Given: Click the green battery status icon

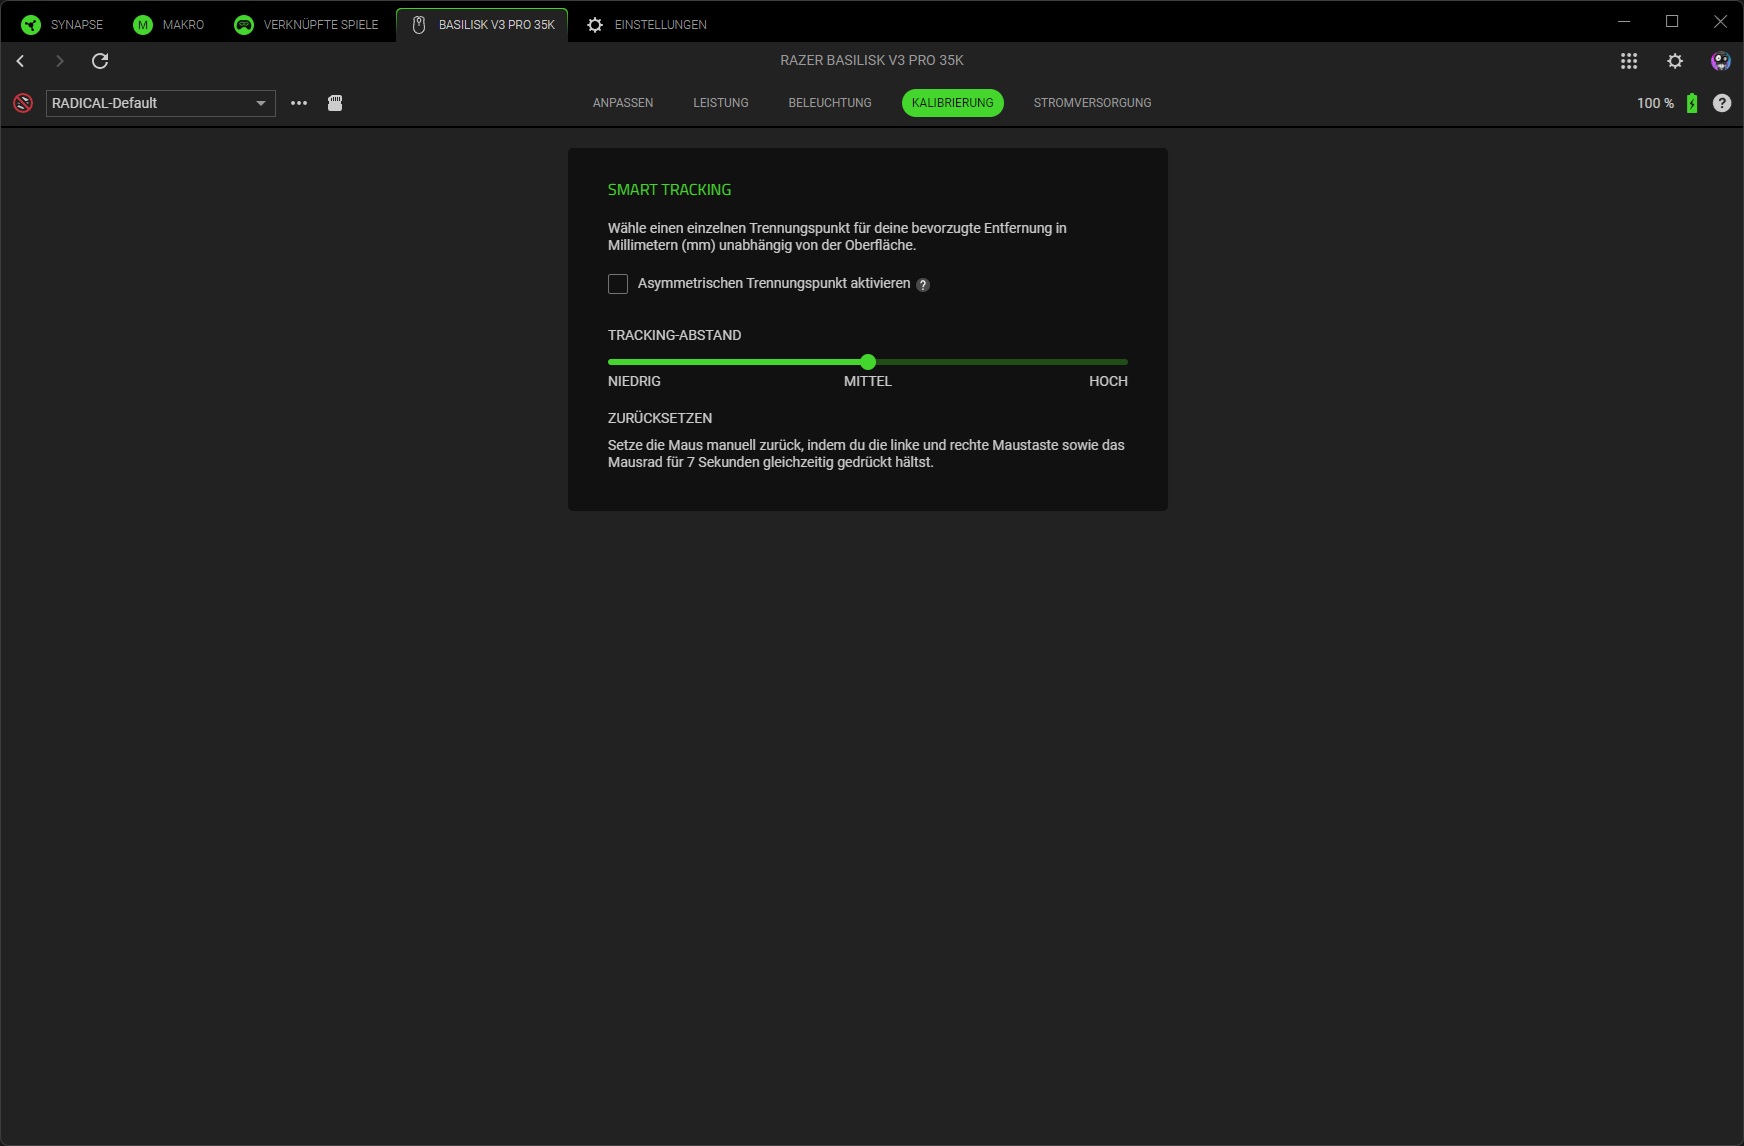Looking at the screenshot, I should (x=1692, y=103).
